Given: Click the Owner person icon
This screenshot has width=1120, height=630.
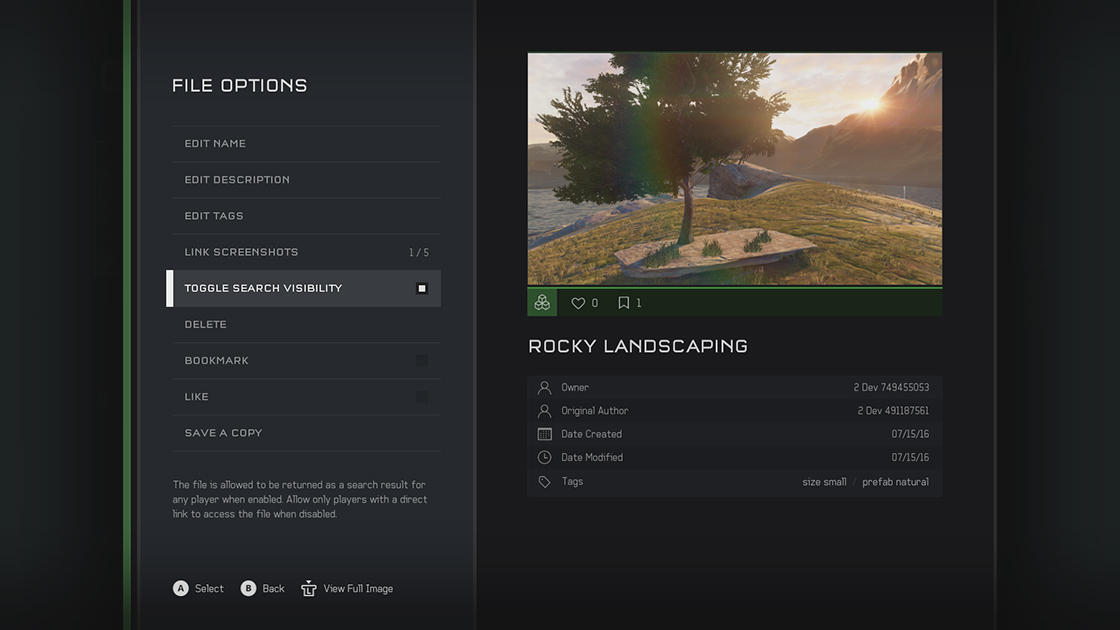Looking at the screenshot, I should click(x=544, y=387).
